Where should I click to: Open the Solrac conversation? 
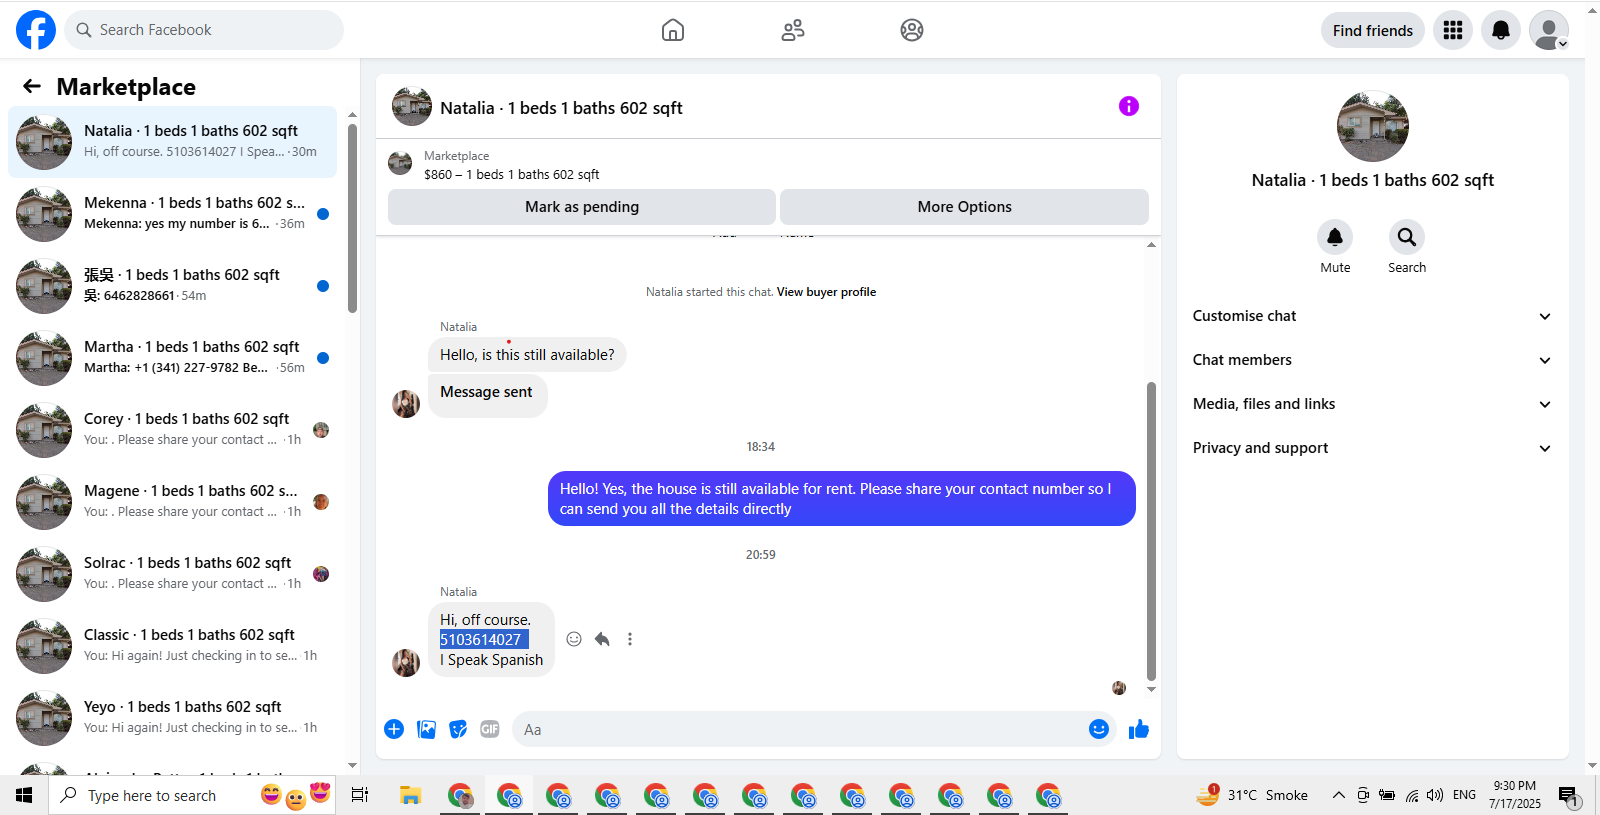click(x=173, y=574)
